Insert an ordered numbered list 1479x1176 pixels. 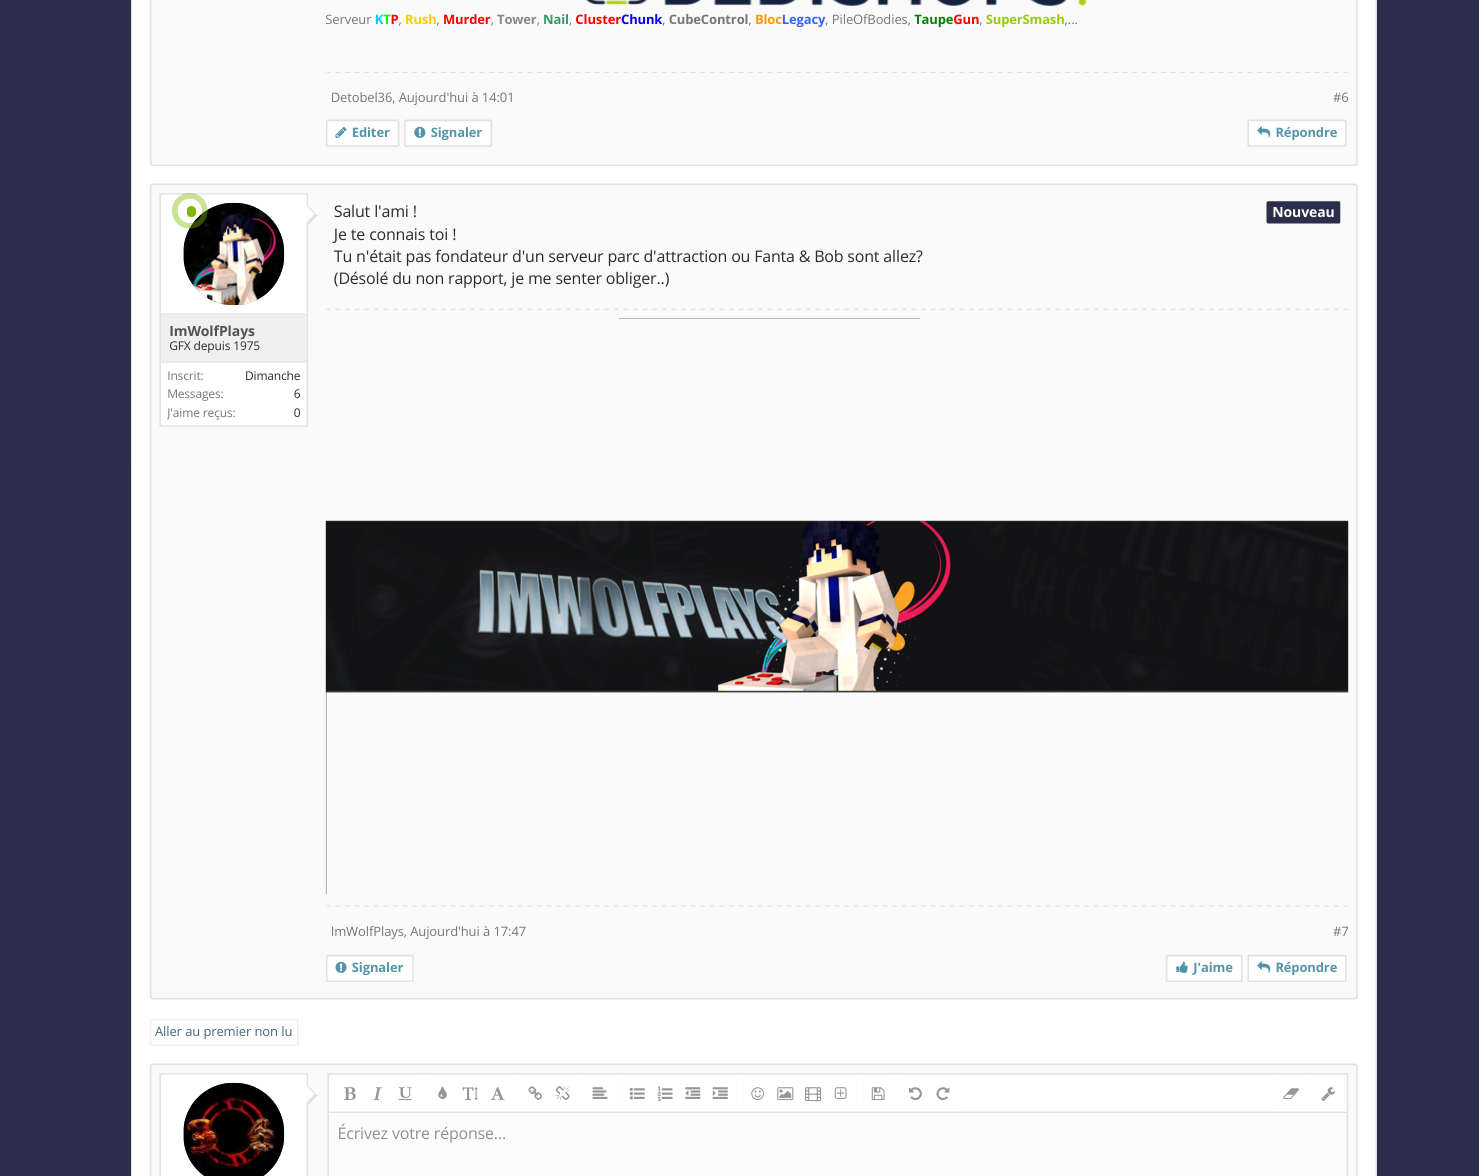665,1094
